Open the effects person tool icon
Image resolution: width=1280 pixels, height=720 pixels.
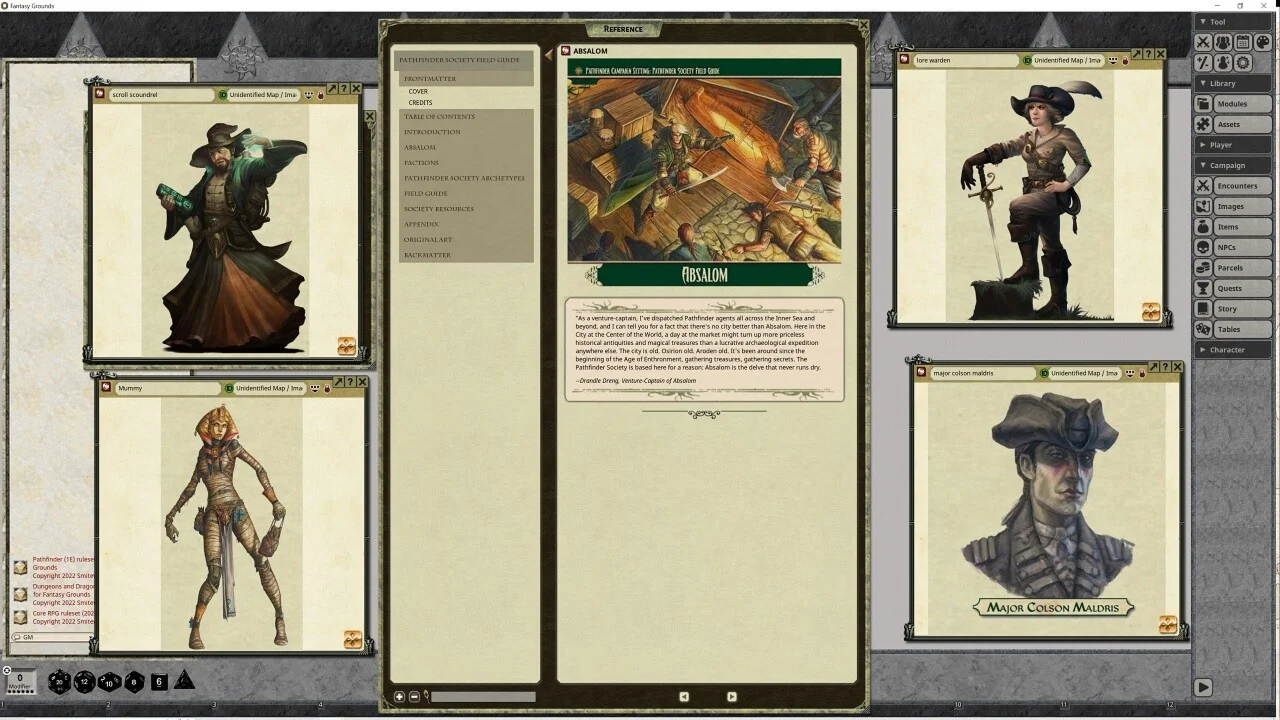[1223, 62]
